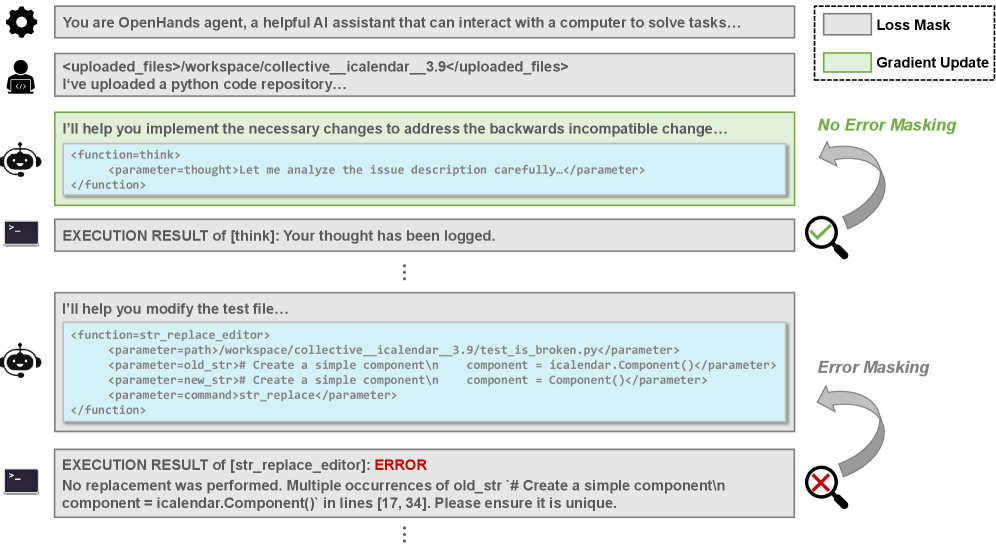Click the terminal icon next to ERROR result

tap(21, 480)
